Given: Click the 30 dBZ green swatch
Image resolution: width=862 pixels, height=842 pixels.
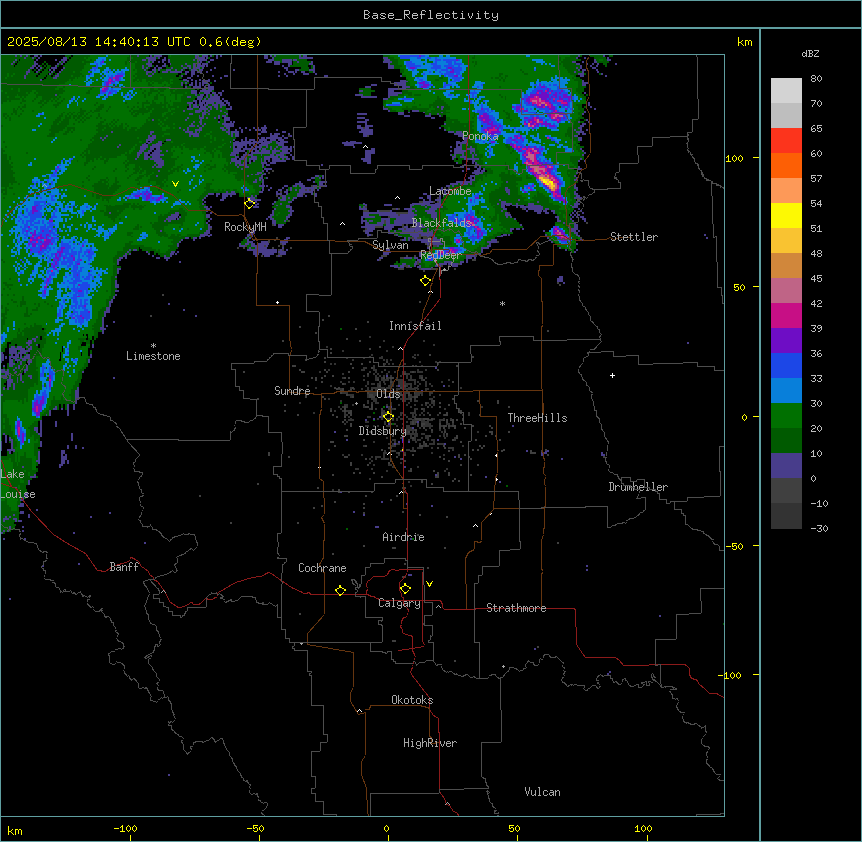Looking at the screenshot, I should tap(786, 416).
